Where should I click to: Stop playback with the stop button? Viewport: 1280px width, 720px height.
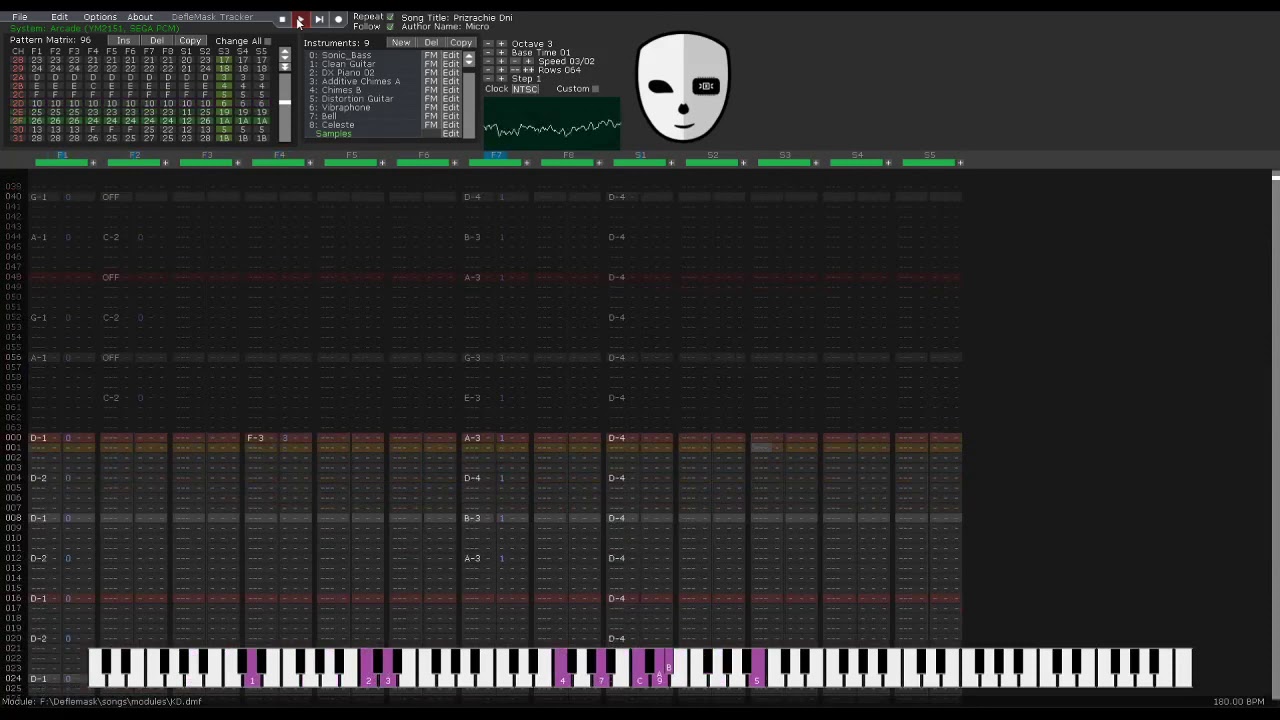(282, 19)
